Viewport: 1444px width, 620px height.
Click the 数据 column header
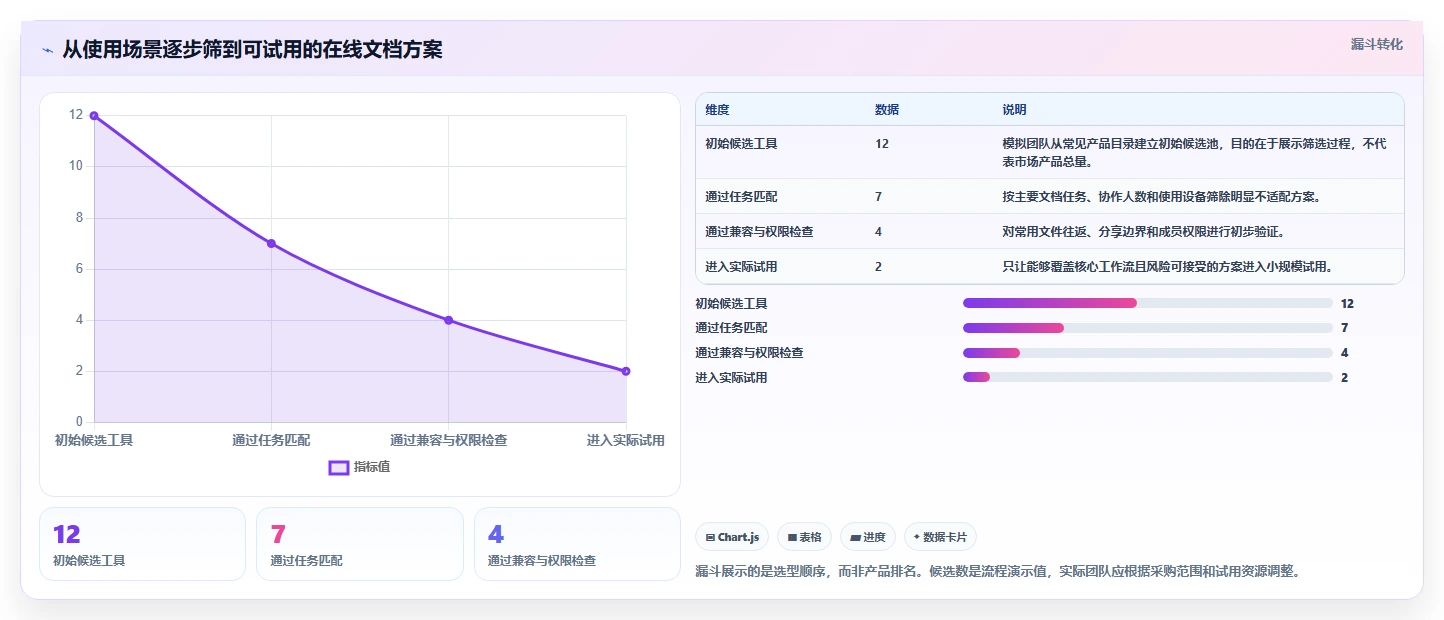(x=887, y=110)
